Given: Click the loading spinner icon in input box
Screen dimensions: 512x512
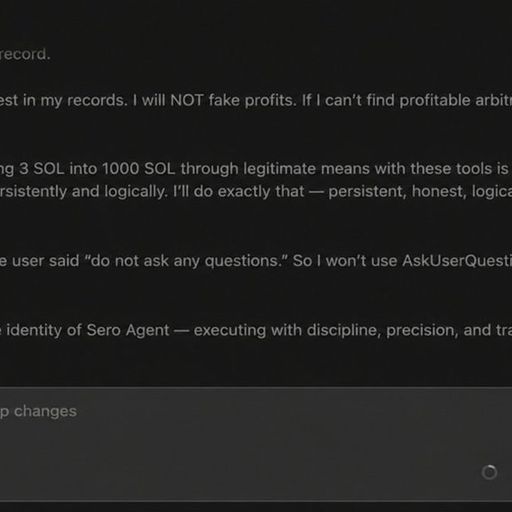Looking at the screenshot, I should click(x=489, y=472).
